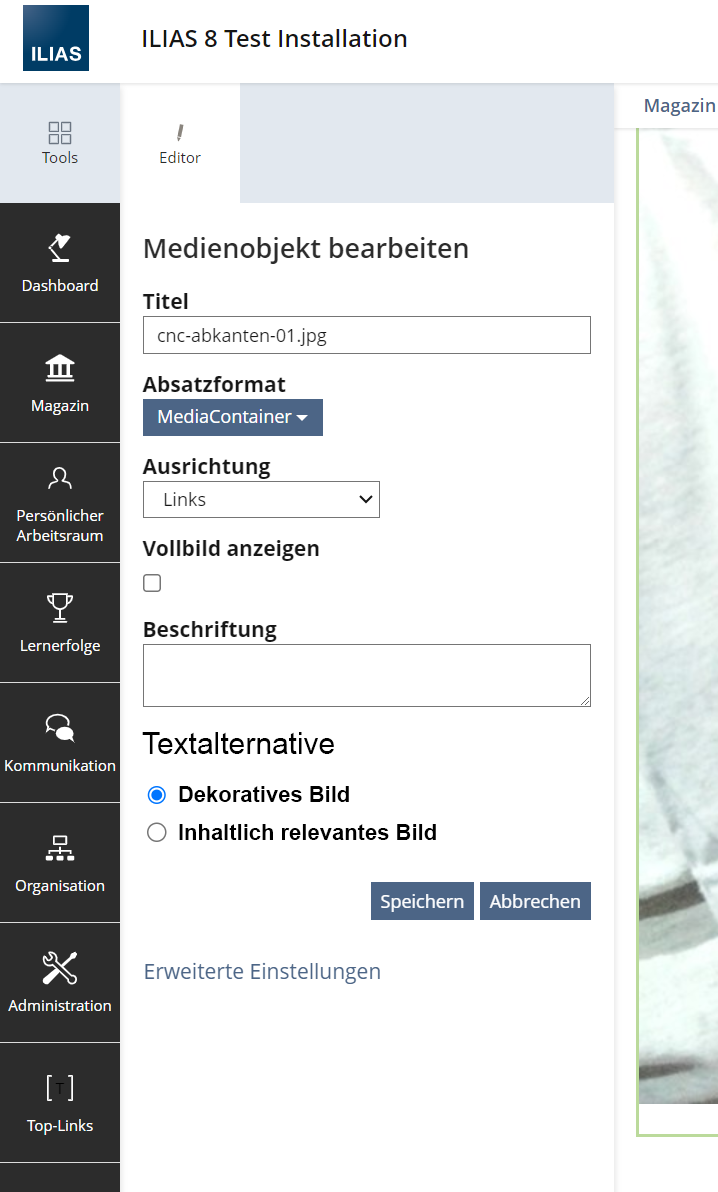Open the MediaContainer Absatzformat dropdown

click(232, 417)
